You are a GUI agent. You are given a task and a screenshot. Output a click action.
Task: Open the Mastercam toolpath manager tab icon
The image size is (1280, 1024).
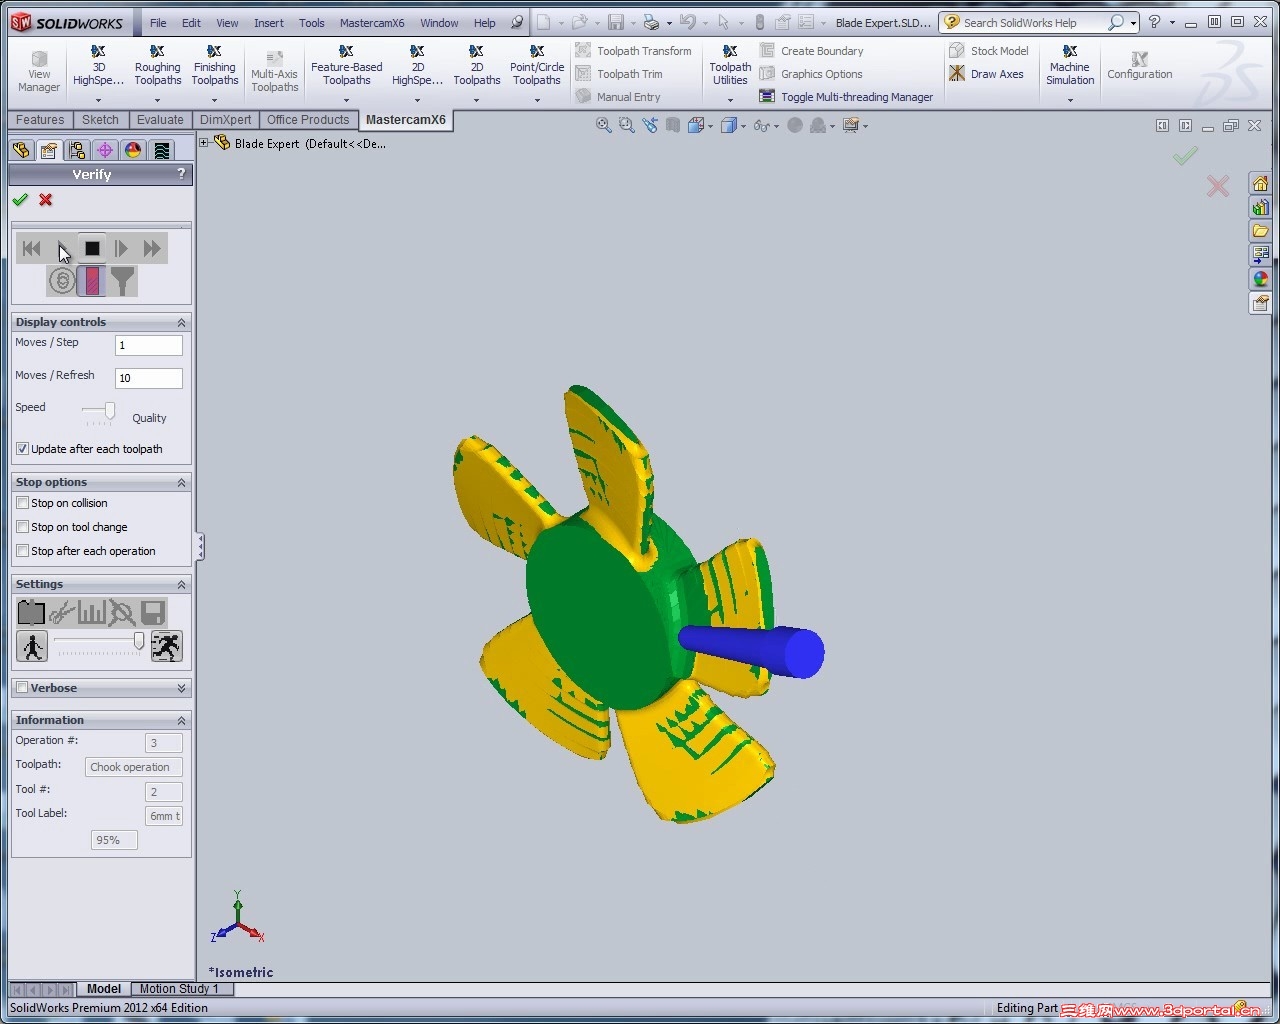[x=161, y=150]
